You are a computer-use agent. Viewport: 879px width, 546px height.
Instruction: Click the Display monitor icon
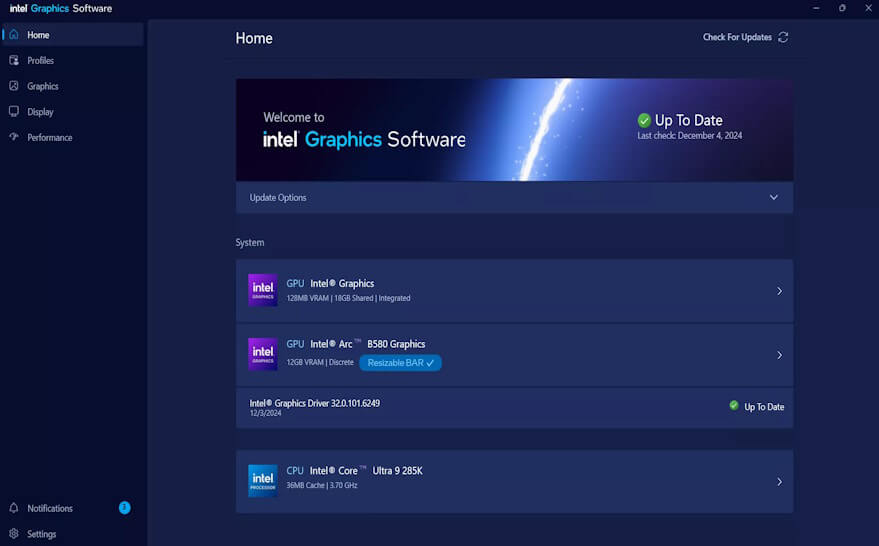(14, 112)
